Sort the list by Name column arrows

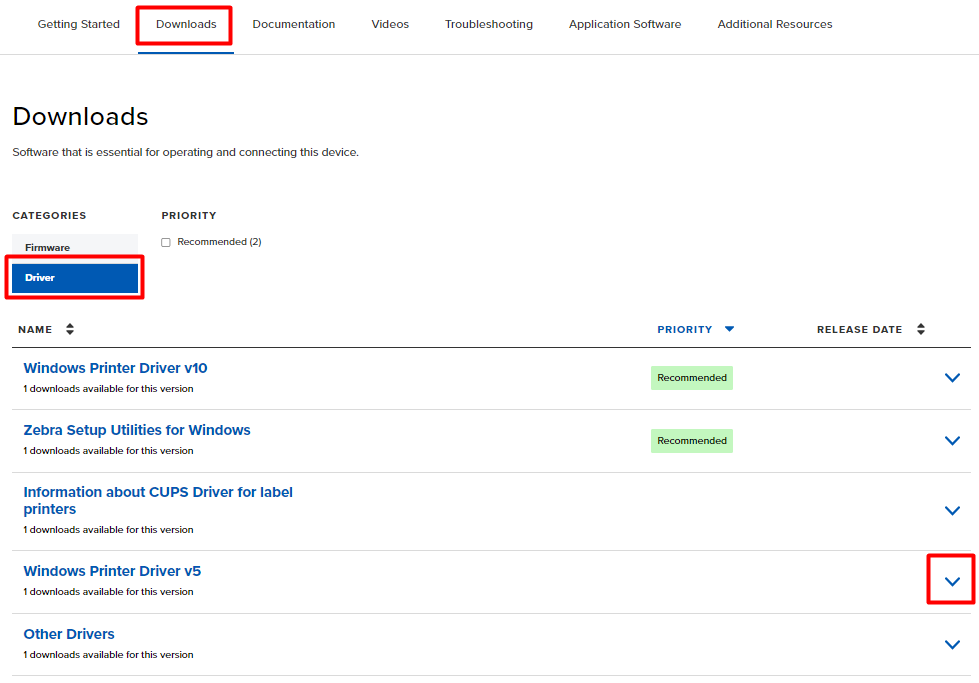click(x=70, y=329)
